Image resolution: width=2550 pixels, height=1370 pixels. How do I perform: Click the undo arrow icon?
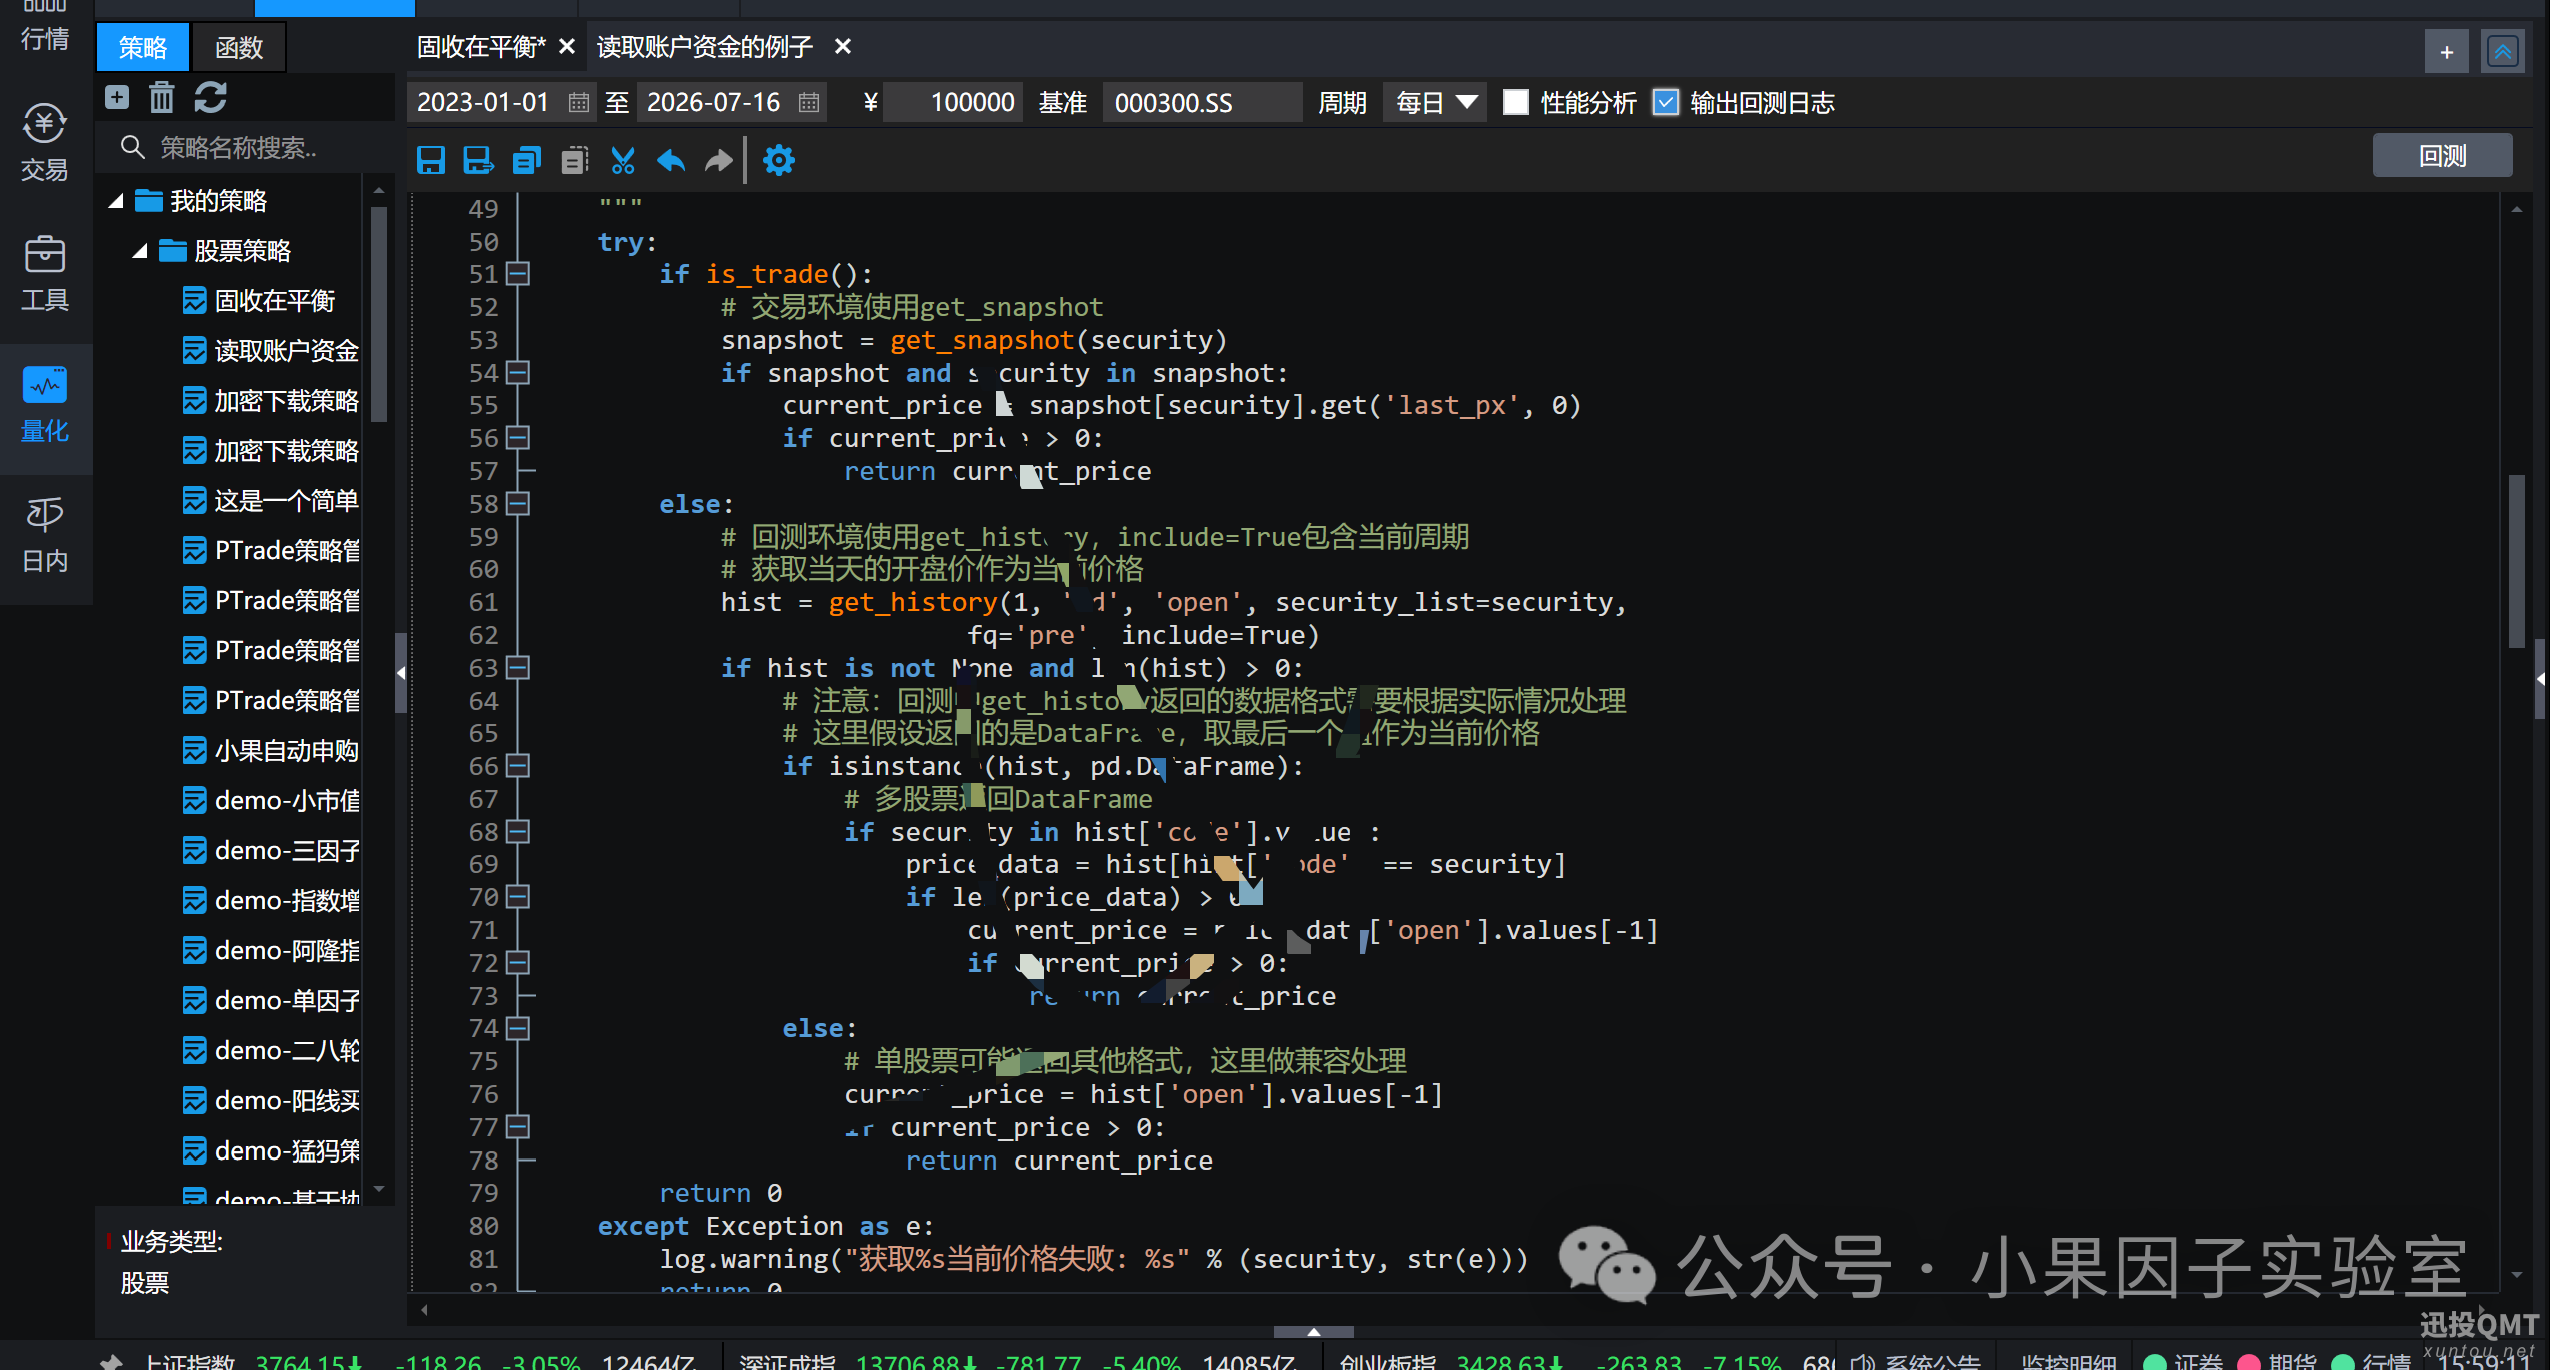(671, 160)
